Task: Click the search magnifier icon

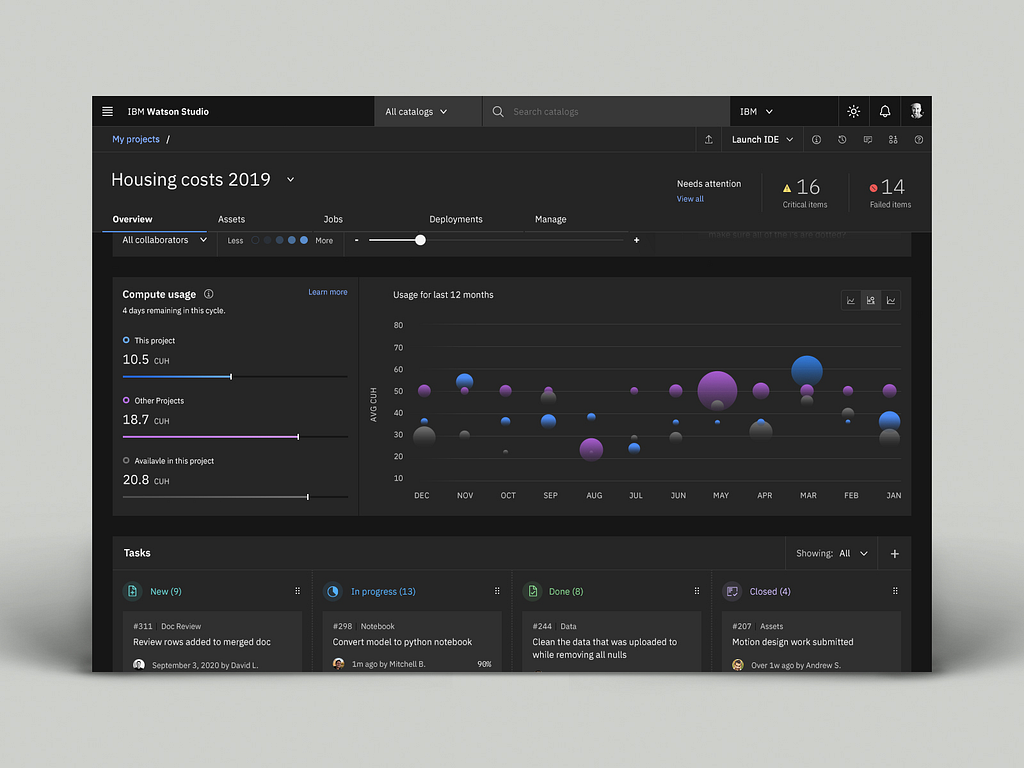Action: 498,112
